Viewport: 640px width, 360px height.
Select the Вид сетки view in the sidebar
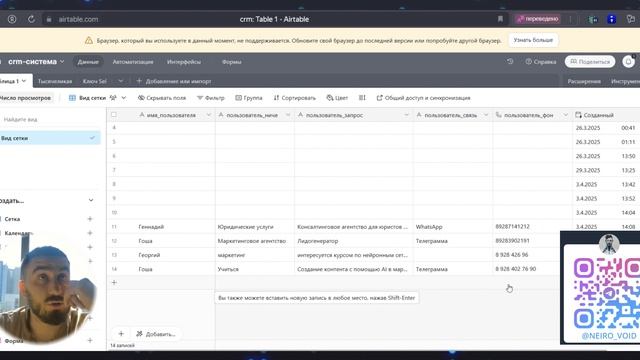pyautogui.click(x=49, y=138)
